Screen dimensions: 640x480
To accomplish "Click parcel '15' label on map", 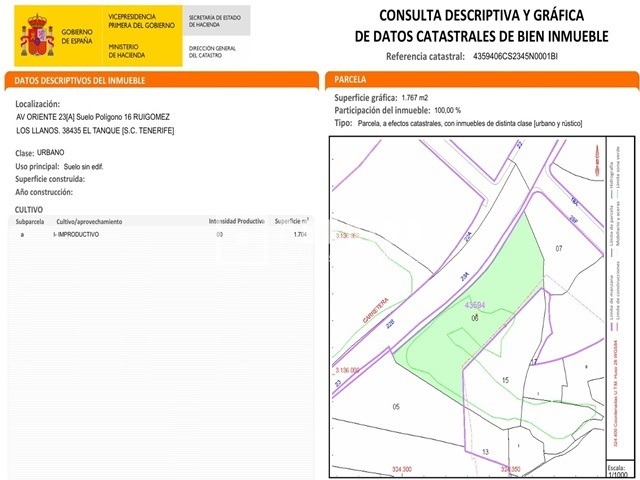I will coord(505,380).
